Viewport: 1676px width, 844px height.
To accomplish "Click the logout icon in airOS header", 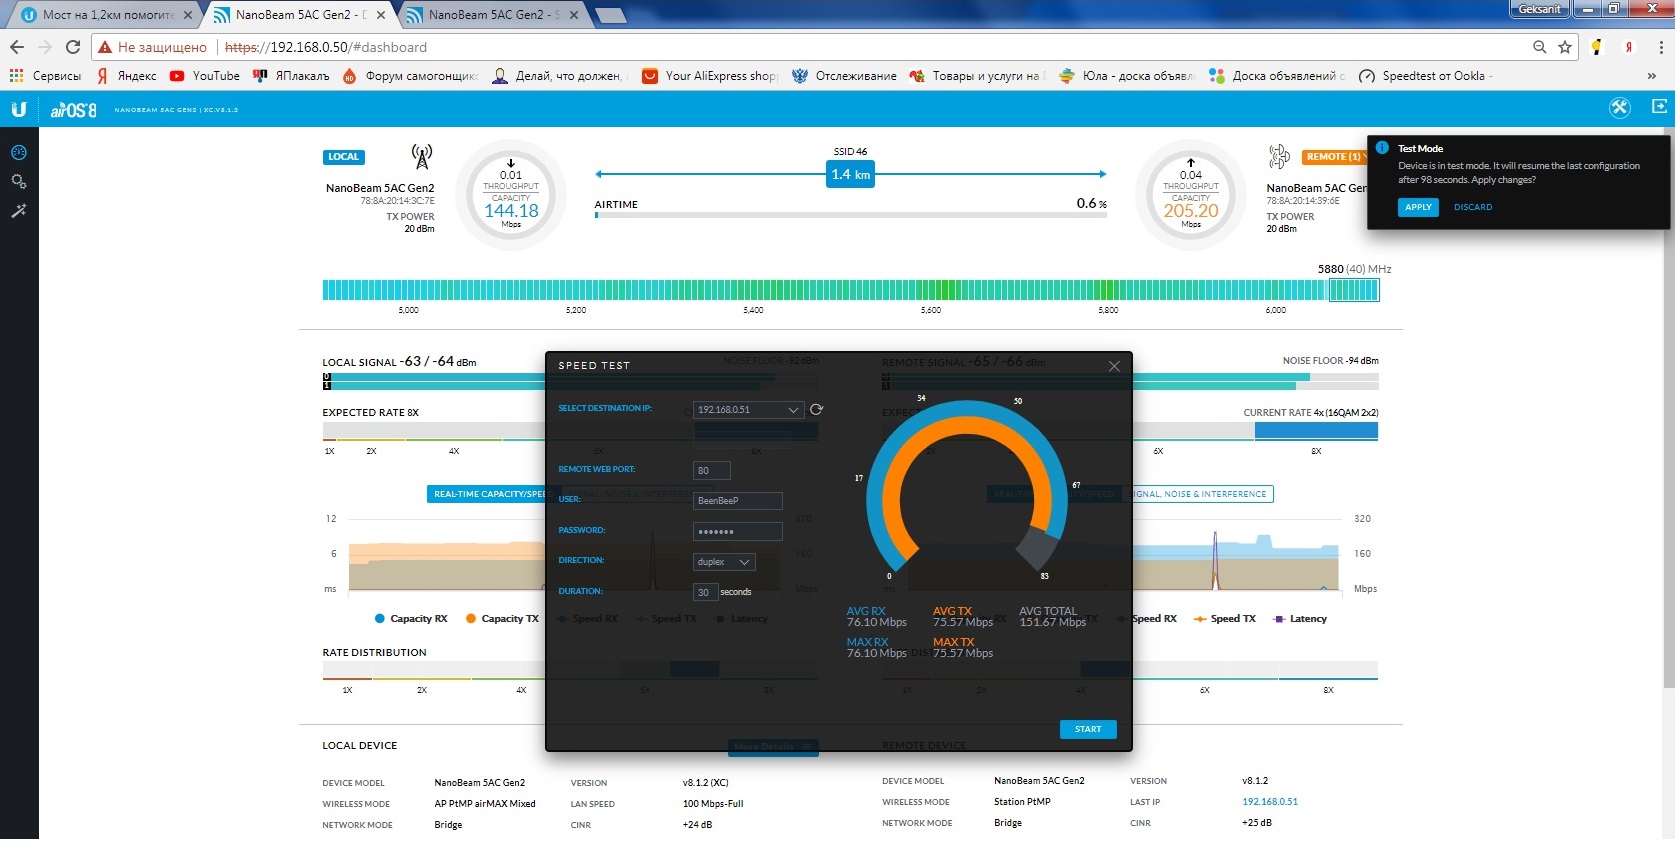I will [1660, 106].
